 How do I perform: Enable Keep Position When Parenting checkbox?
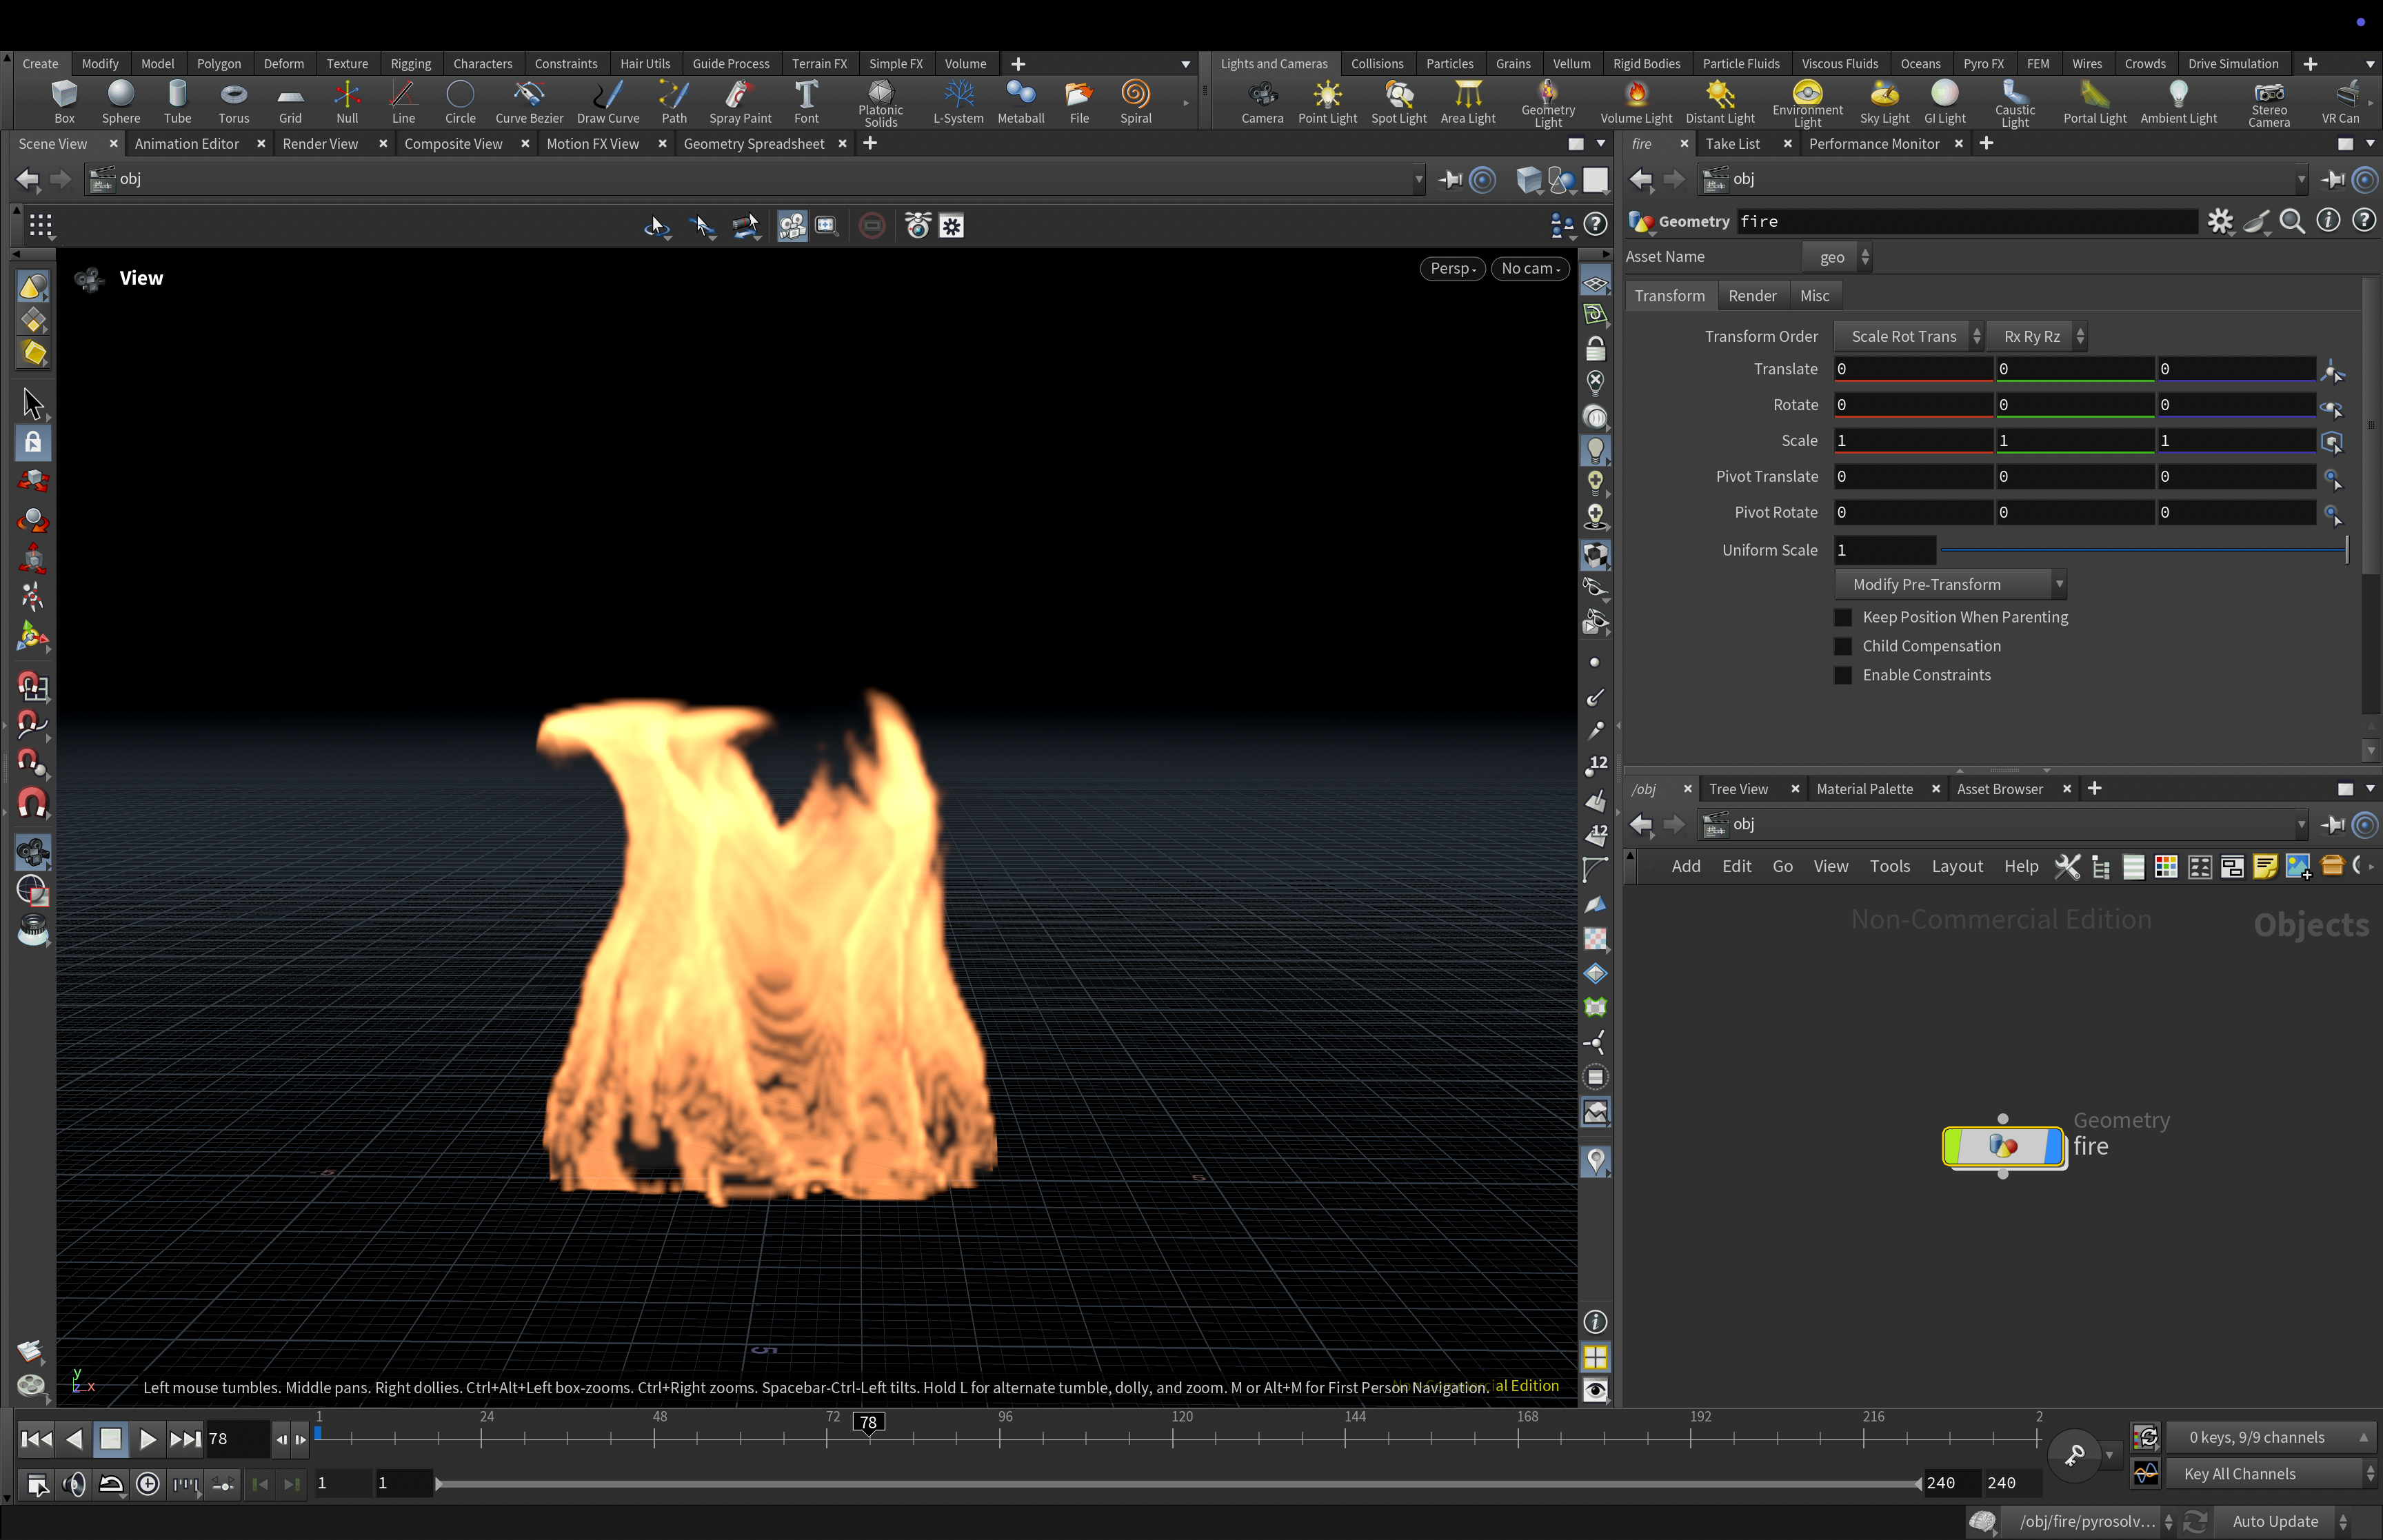1842,617
